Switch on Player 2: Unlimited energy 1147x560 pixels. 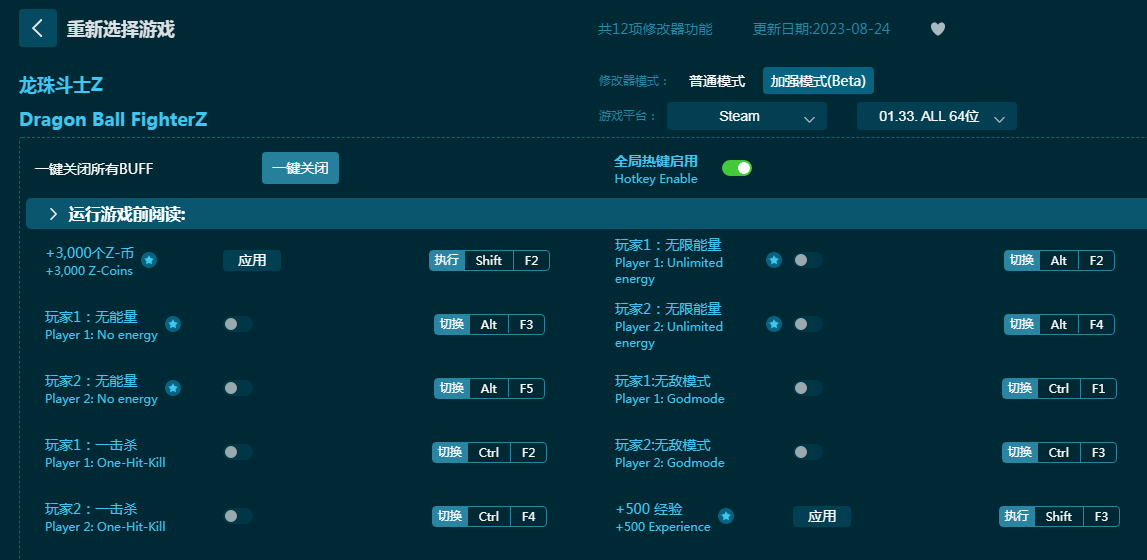pyautogui.click(x=808, y=324)
